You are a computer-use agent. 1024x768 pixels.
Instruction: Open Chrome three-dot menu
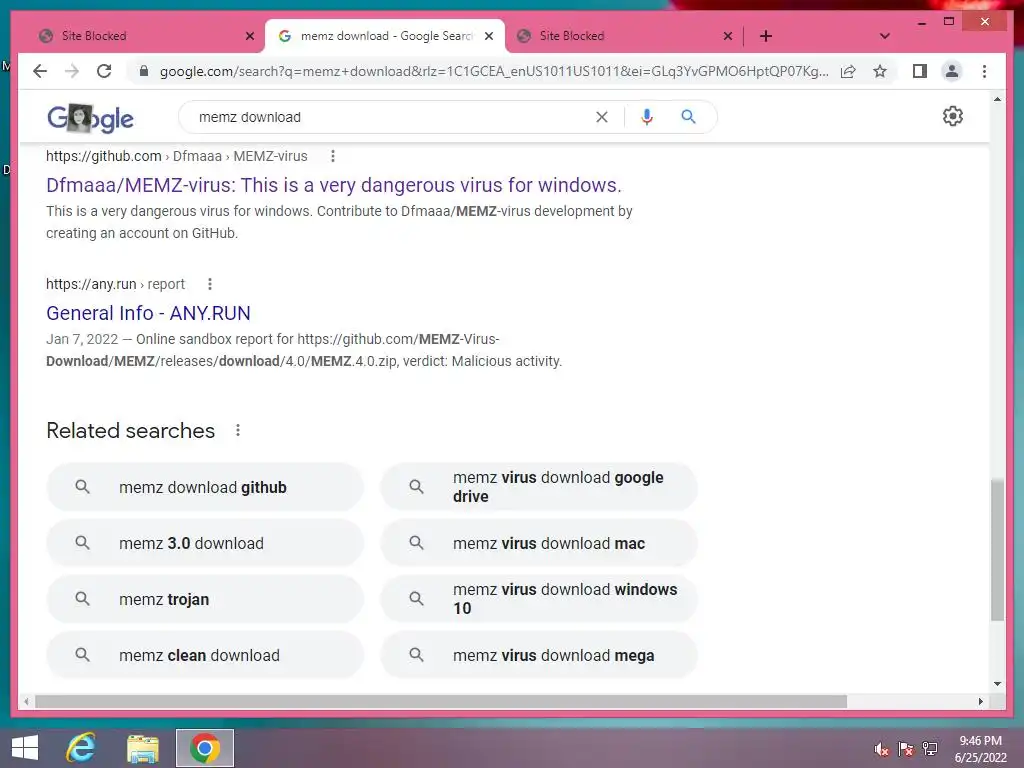click(984, 71)
